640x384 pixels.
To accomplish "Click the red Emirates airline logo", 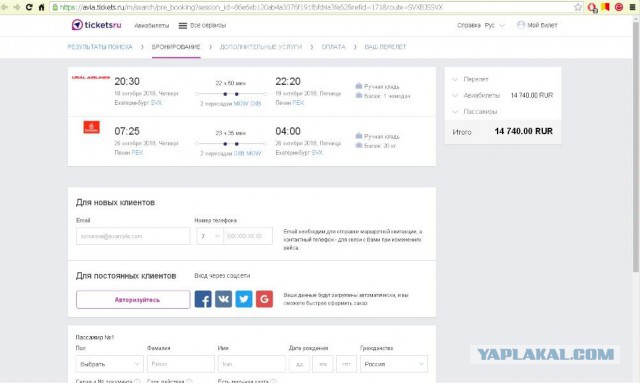I will pos(91,127).
